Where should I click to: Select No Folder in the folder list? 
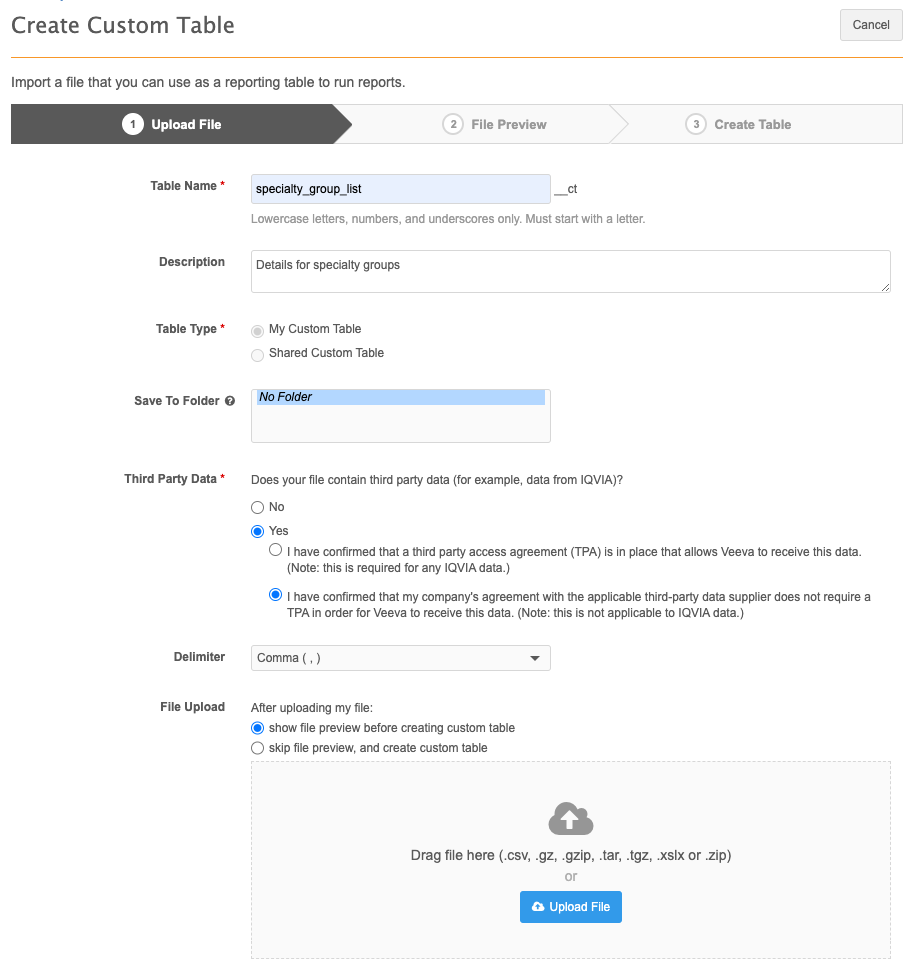click(x=400, y=397)
